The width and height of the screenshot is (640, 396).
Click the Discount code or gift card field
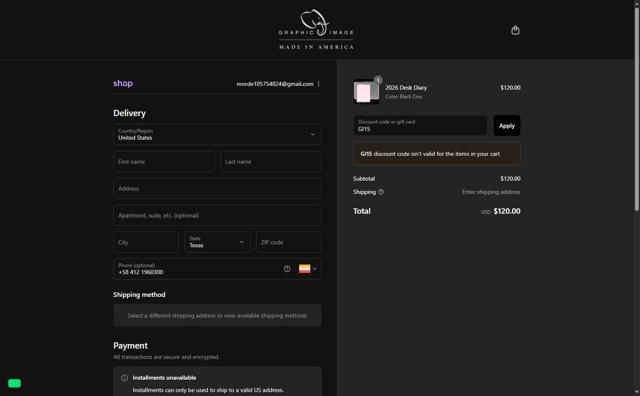[420, 125]
